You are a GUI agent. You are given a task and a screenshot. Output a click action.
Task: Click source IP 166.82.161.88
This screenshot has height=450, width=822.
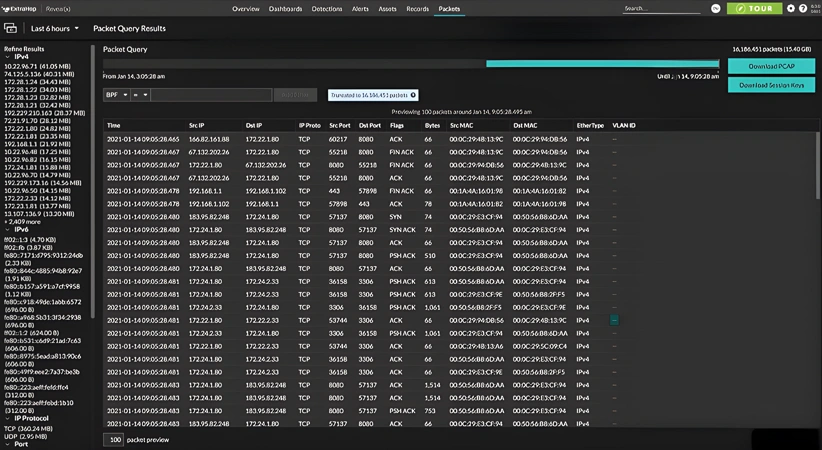point(209,140)
